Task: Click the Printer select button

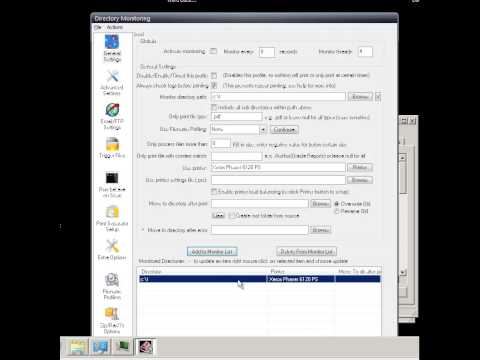Action: coord(360,167)
